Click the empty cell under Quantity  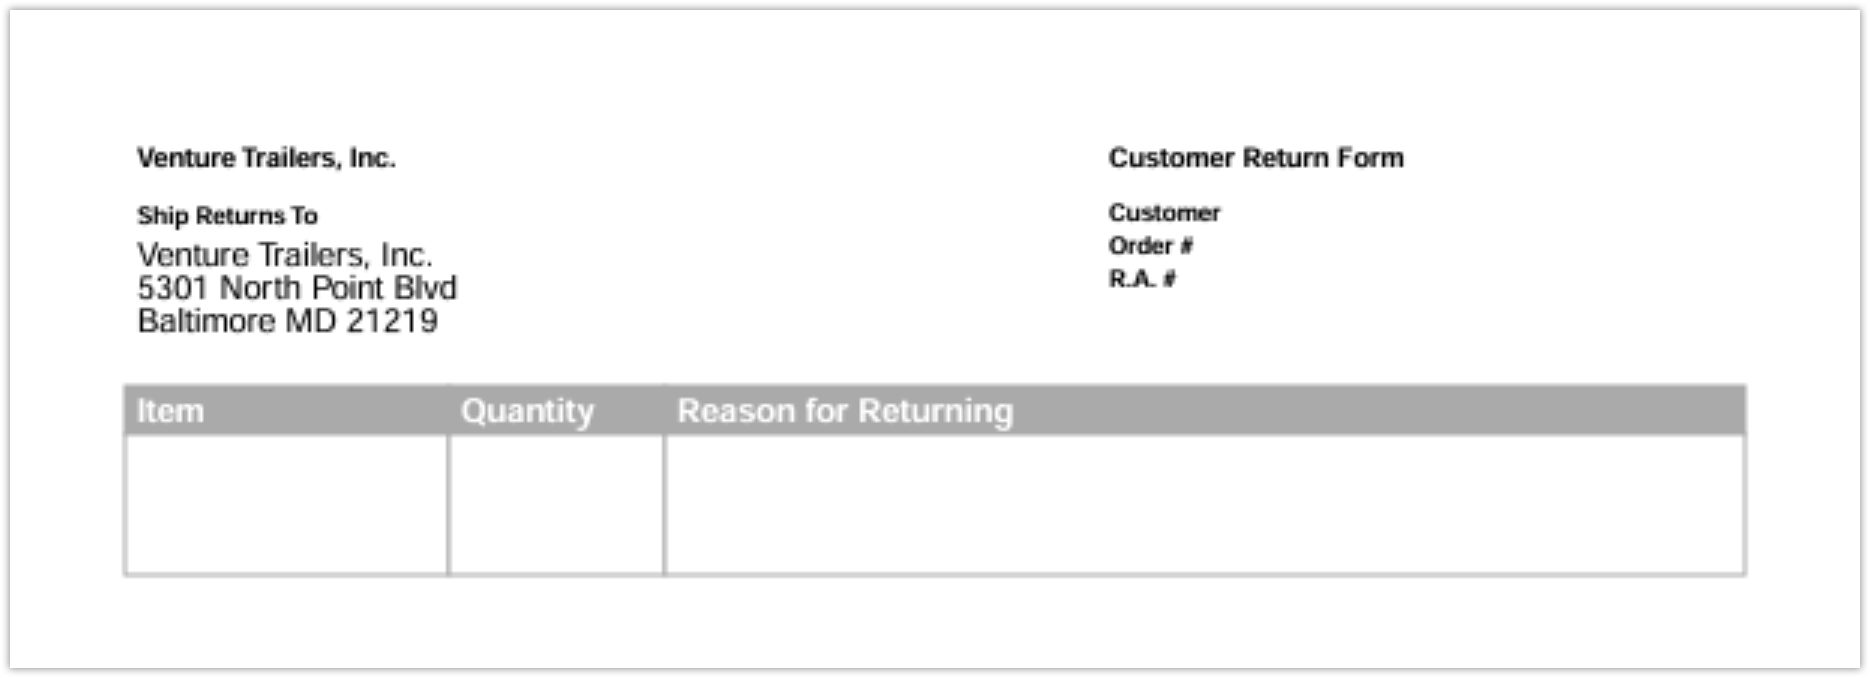point(556,504)
